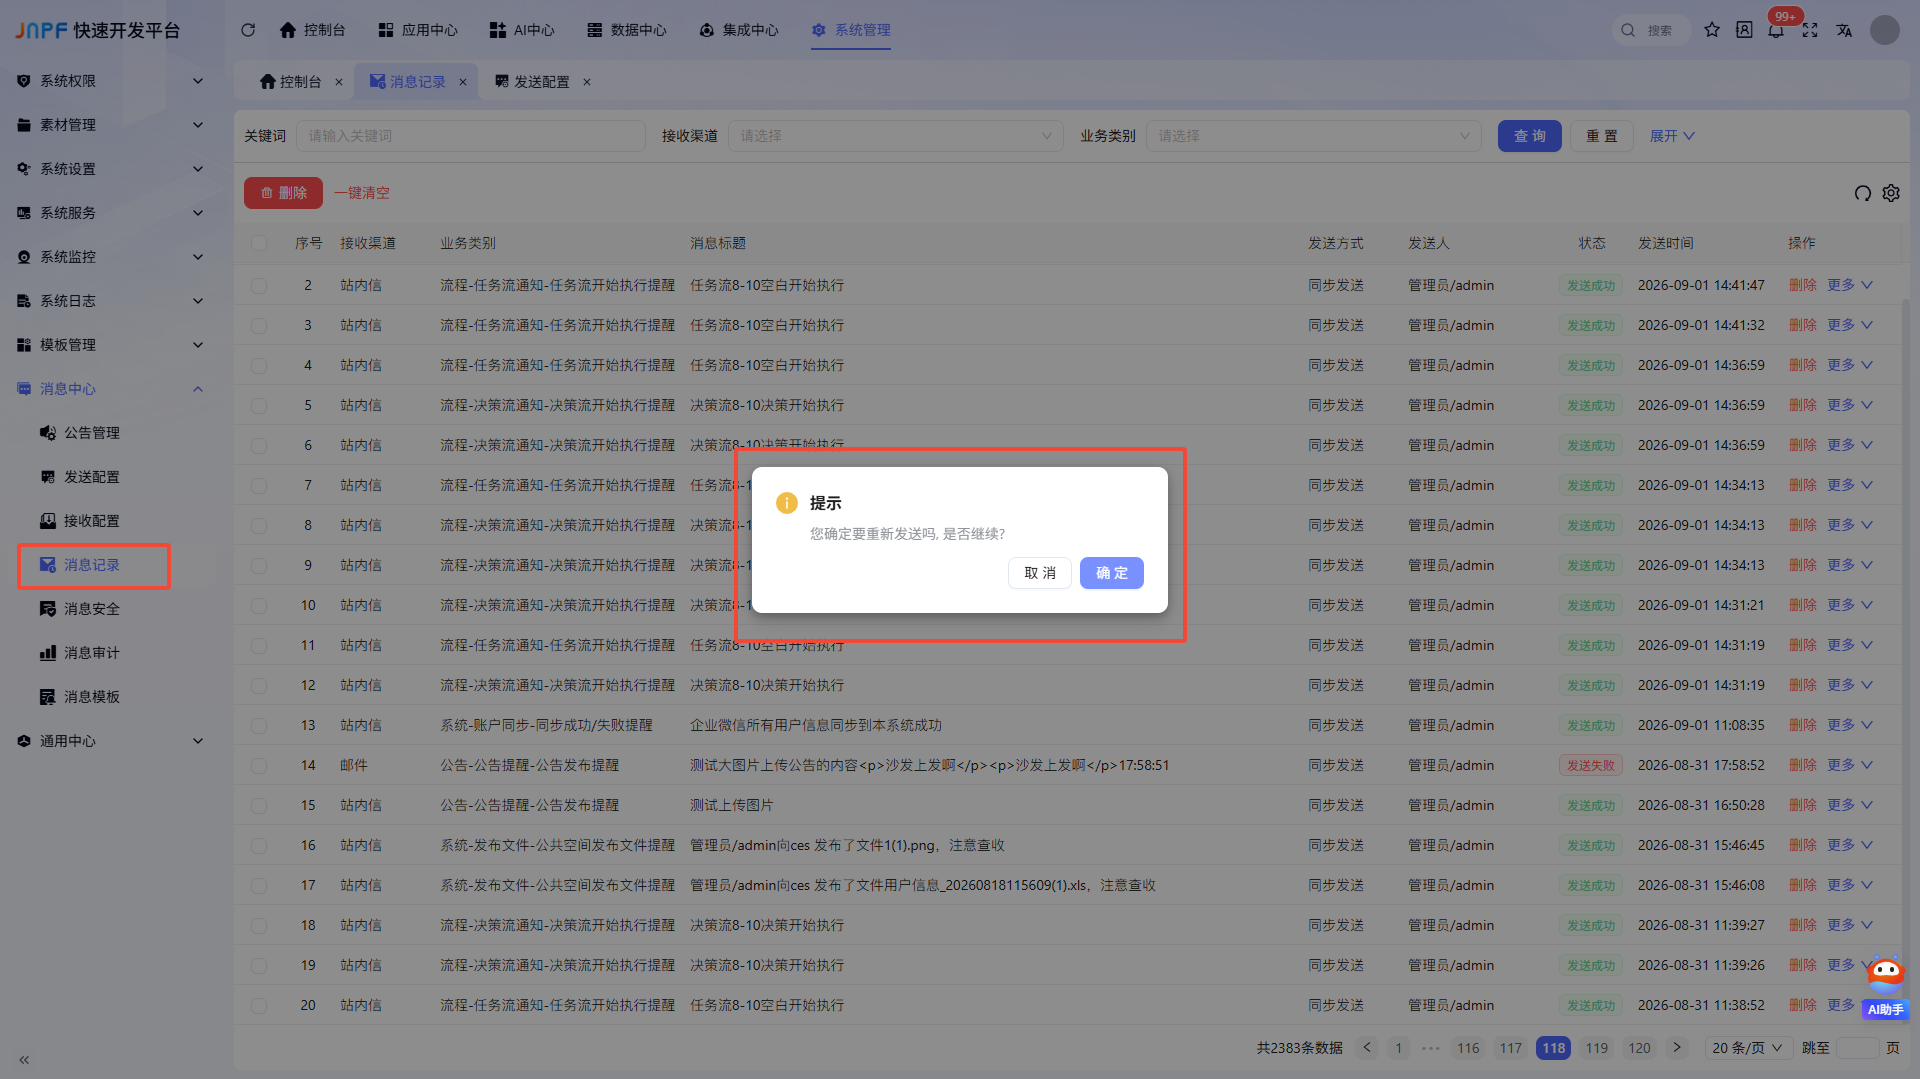
Task: Open 更多 menu for row 14
Action: coord(1849,765)
